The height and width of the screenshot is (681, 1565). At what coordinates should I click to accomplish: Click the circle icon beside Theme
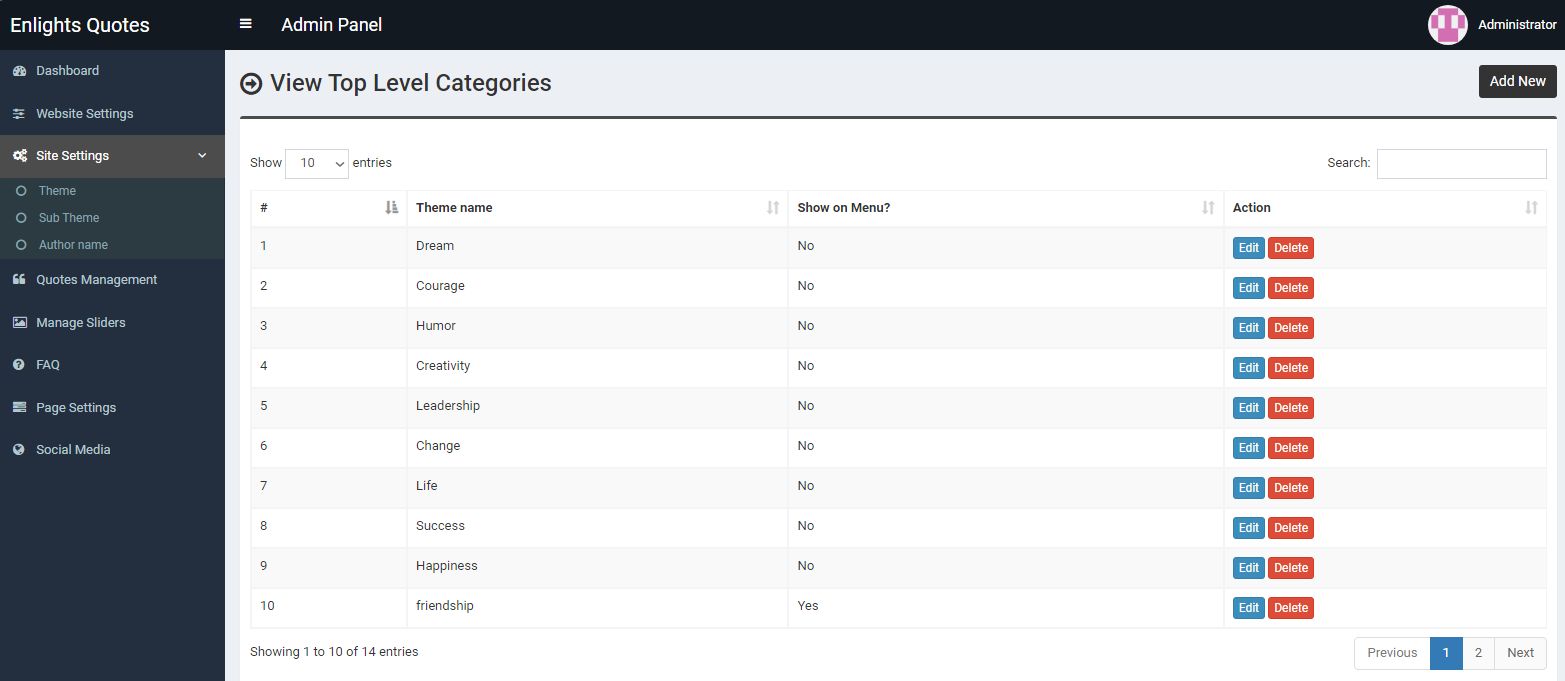[x=21, y=191]
